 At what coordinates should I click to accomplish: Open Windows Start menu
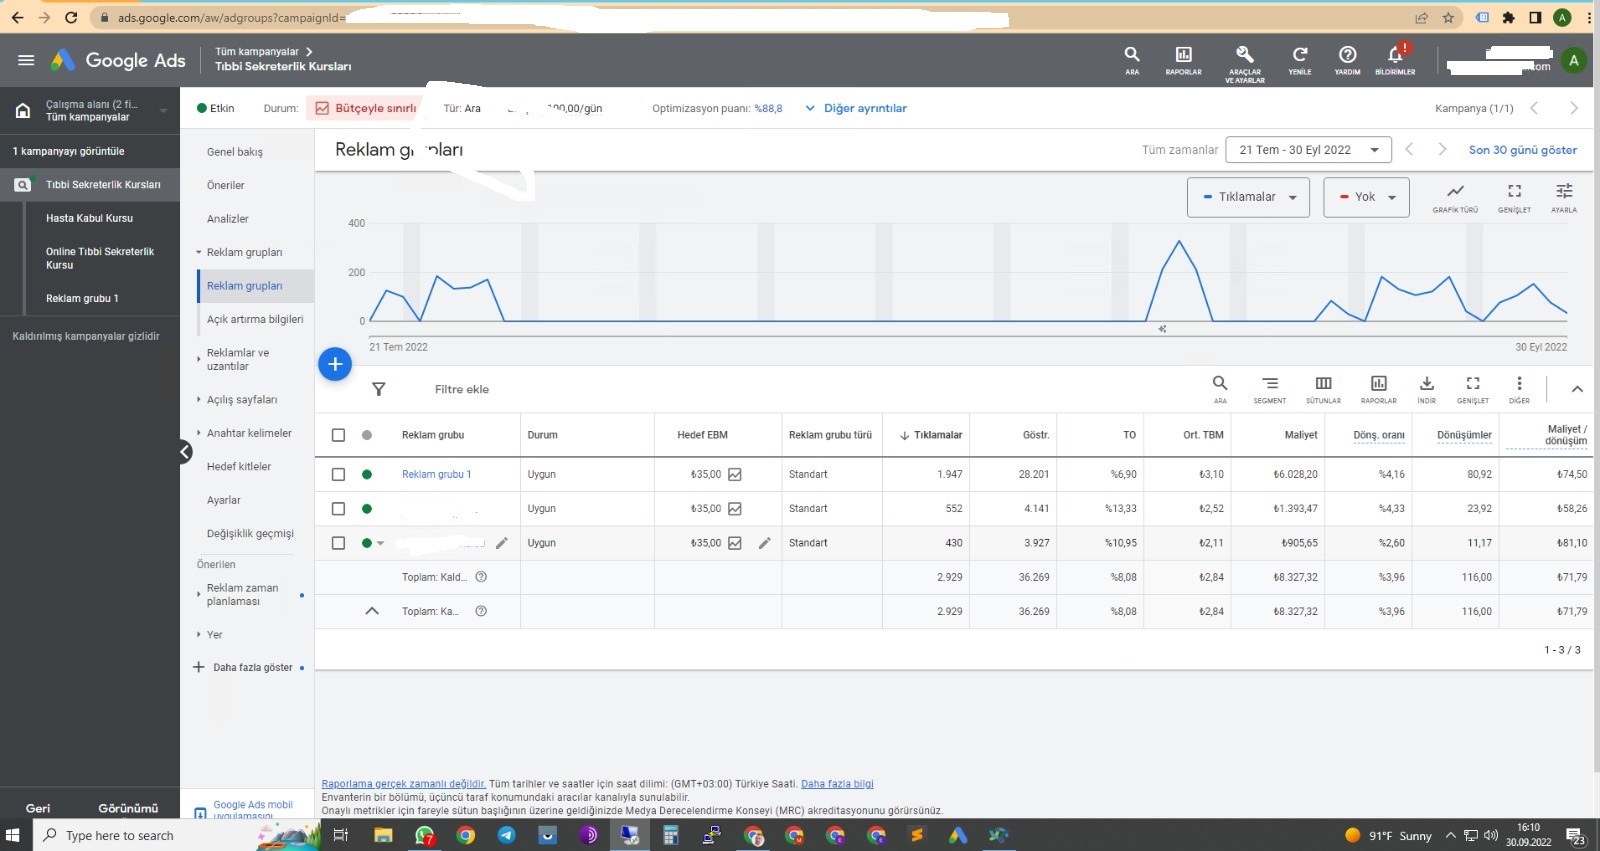click(x=13, y=835)
